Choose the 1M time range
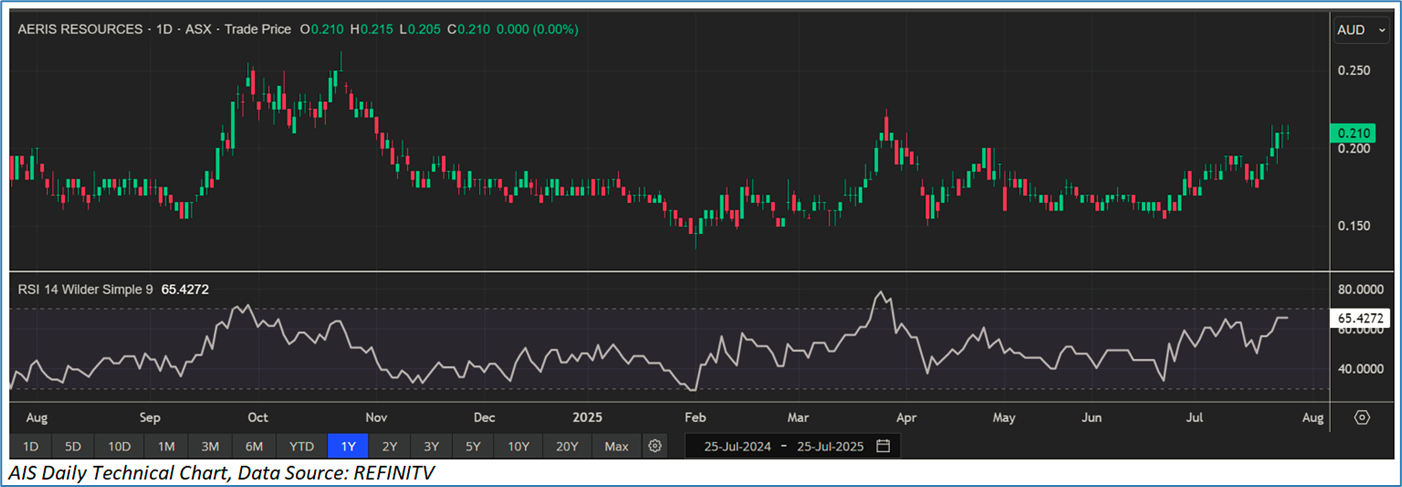Image resolution: width=1402 pixels, height=487 pixels. click(x=166, y=445)
